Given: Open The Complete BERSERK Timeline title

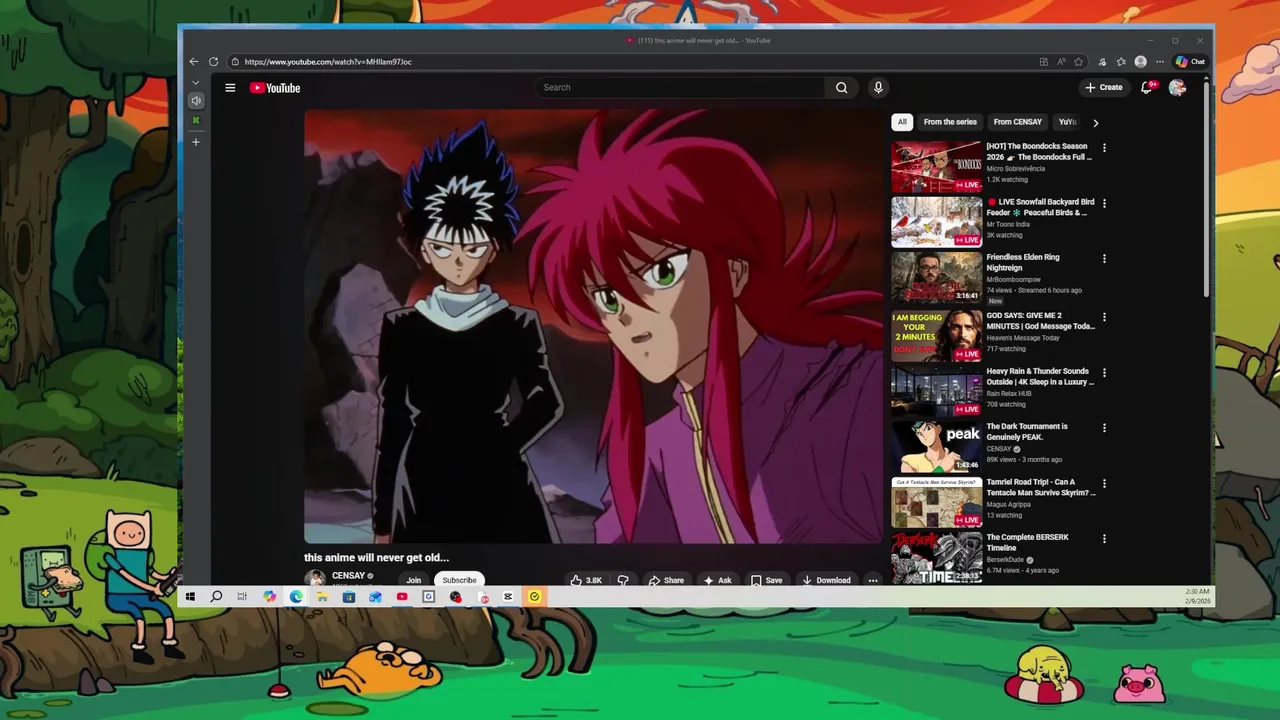Looking at the screenshot, I should point(1027,543).
